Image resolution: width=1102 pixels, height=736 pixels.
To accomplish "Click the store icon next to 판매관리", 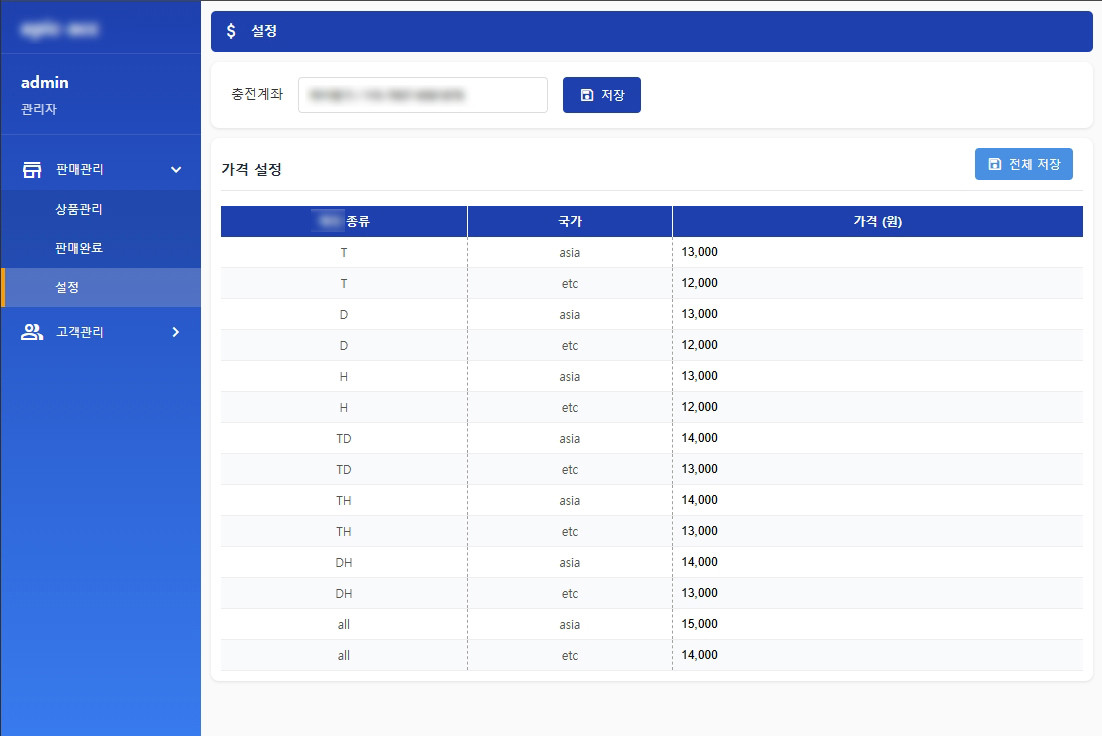I will tap(32, 169).
